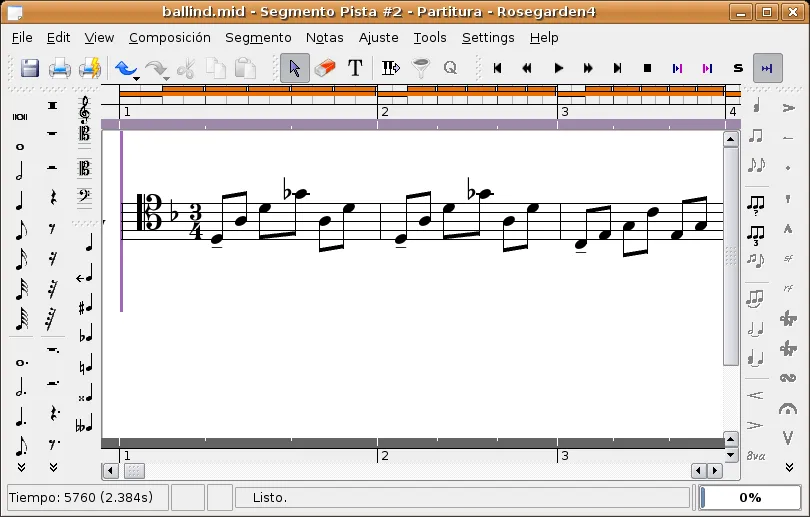Image resolution: width=810 pixels, height=517 pixels.
Task: Click the Cut scissors icon
Action: point(185,68)
